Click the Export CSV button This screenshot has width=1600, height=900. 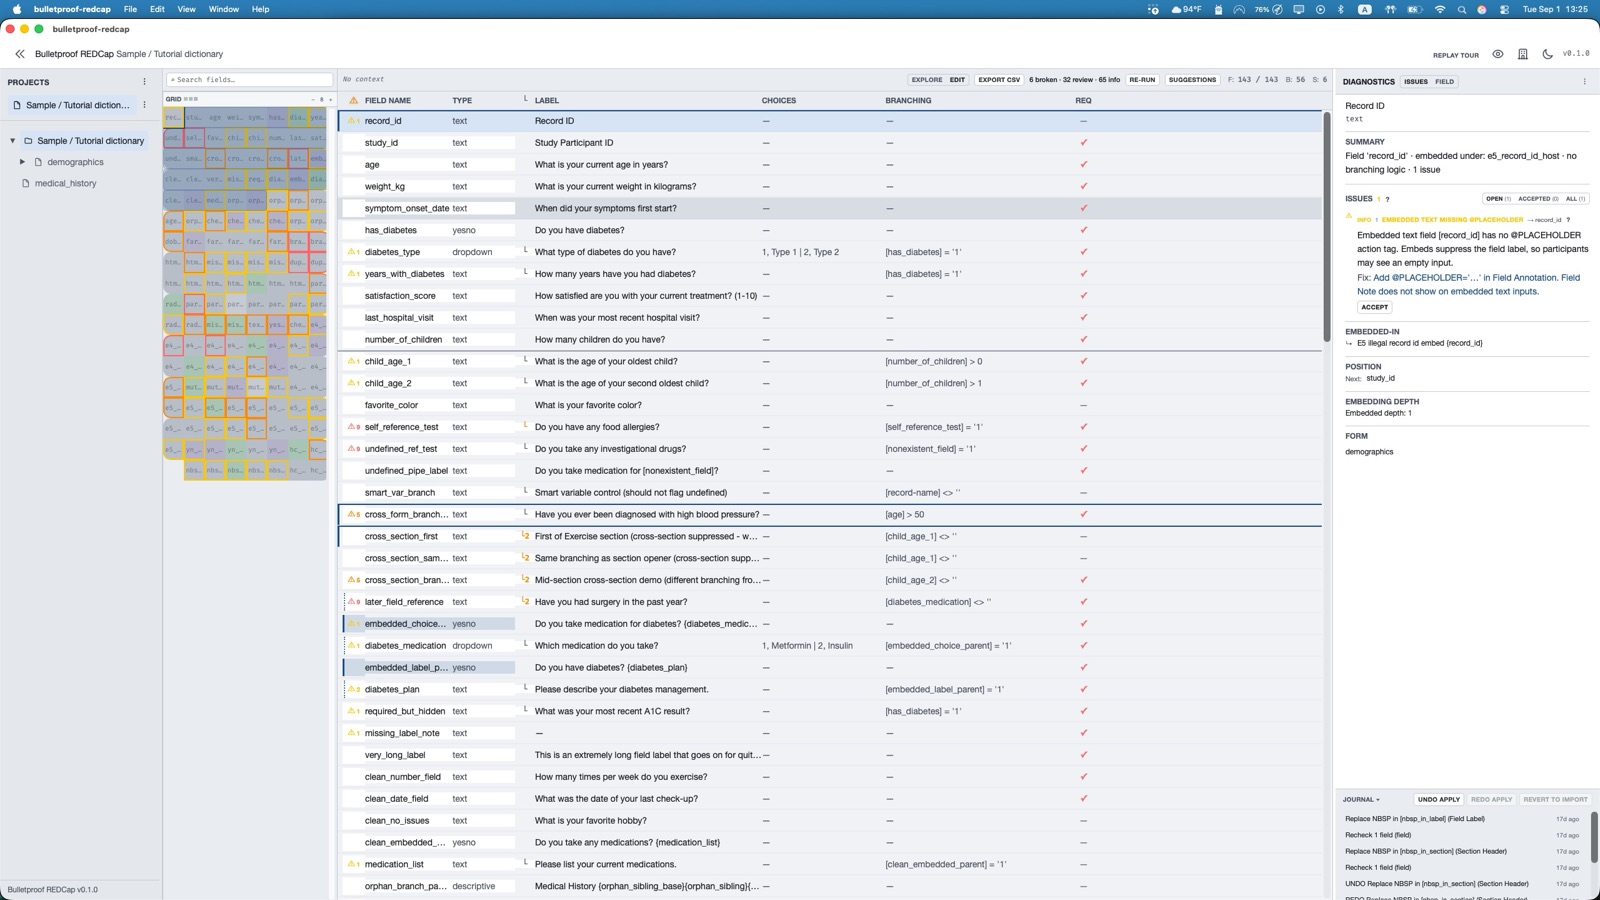click(999, 80)
